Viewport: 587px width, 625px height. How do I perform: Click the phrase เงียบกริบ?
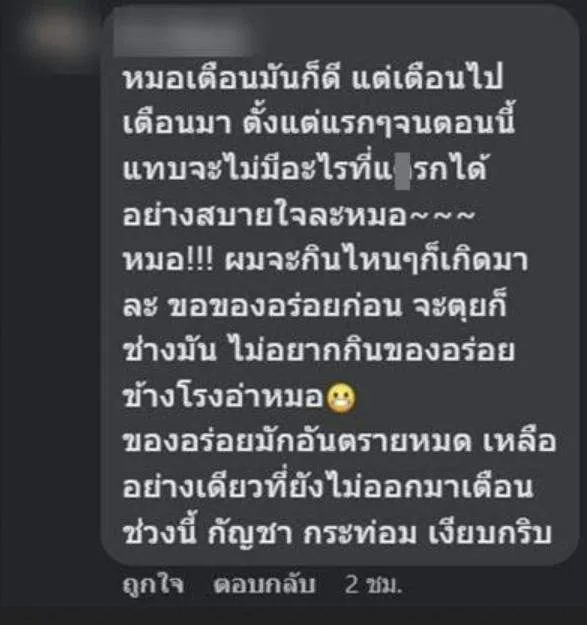(490, 533)
